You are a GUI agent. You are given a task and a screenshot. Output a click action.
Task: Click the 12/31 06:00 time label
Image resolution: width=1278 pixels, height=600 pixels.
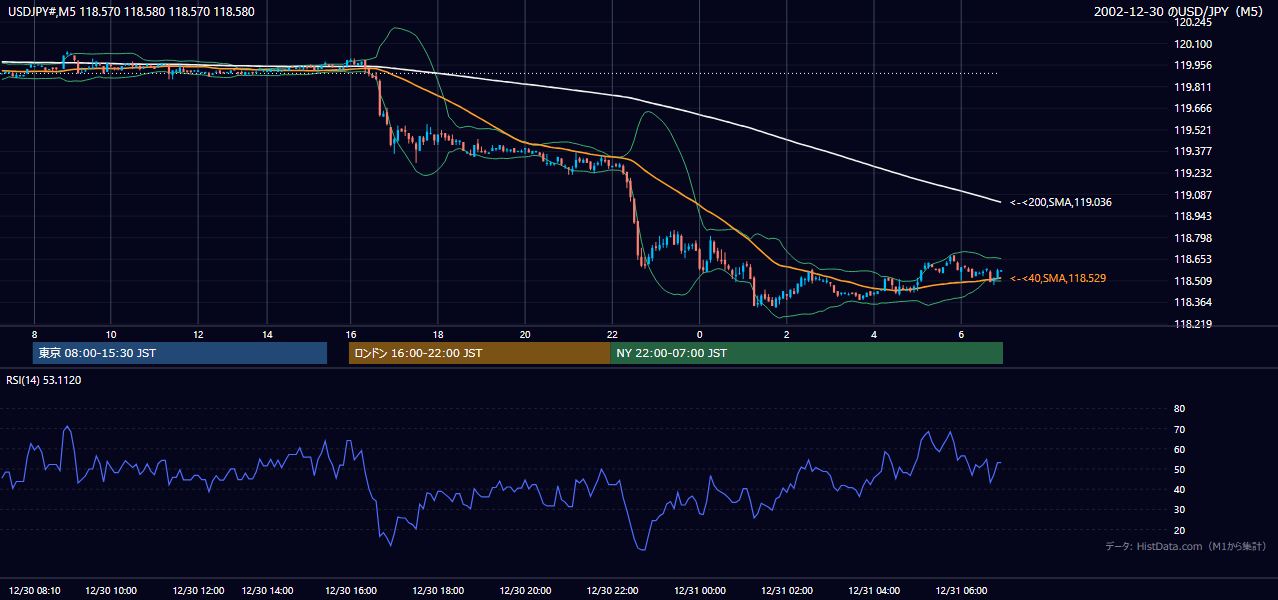pos(961,590)
